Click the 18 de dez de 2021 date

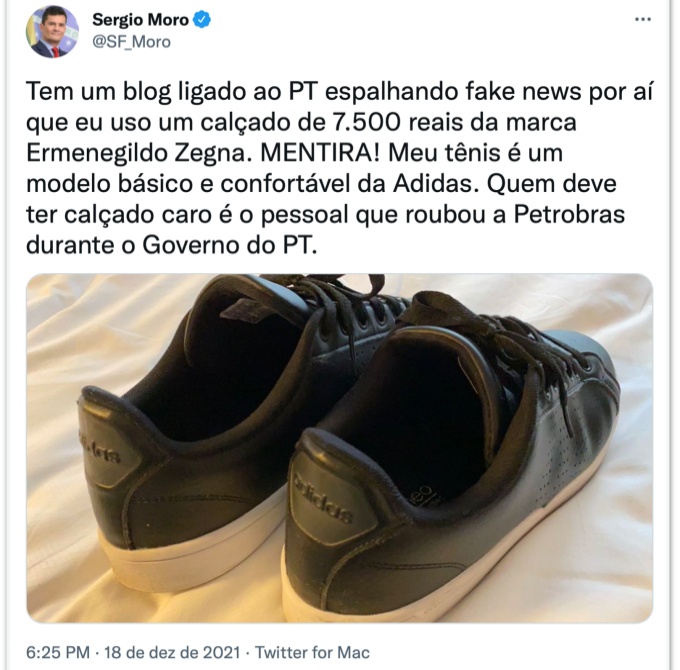pos(172,652)
